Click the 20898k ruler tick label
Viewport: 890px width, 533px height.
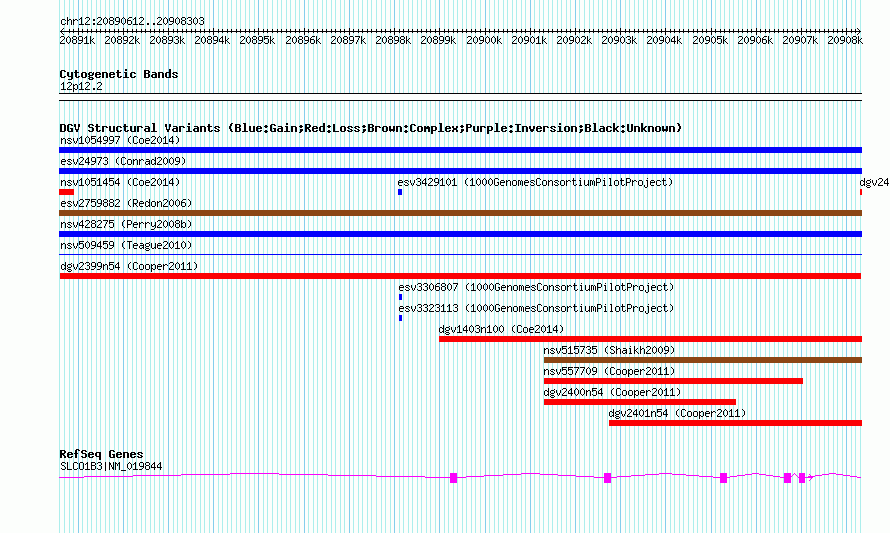pos(393,40)
